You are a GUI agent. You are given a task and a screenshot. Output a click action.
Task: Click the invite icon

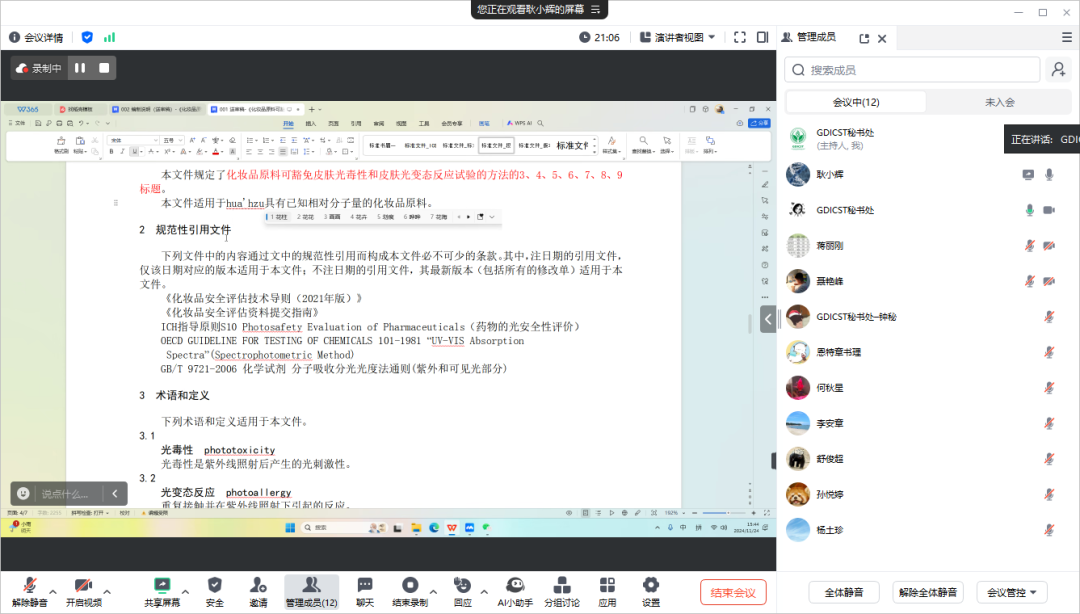click(258, 585)
